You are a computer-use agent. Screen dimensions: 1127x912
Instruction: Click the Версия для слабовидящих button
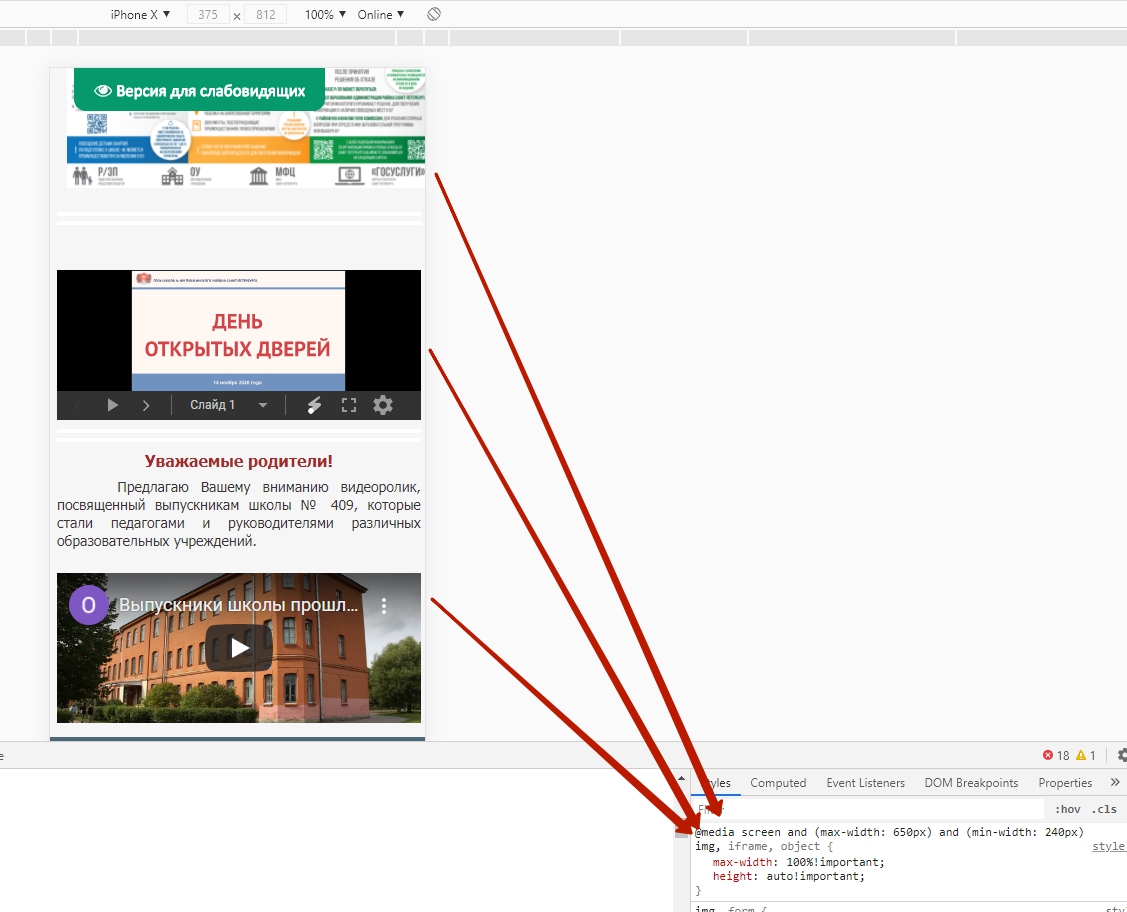point(200,90)
